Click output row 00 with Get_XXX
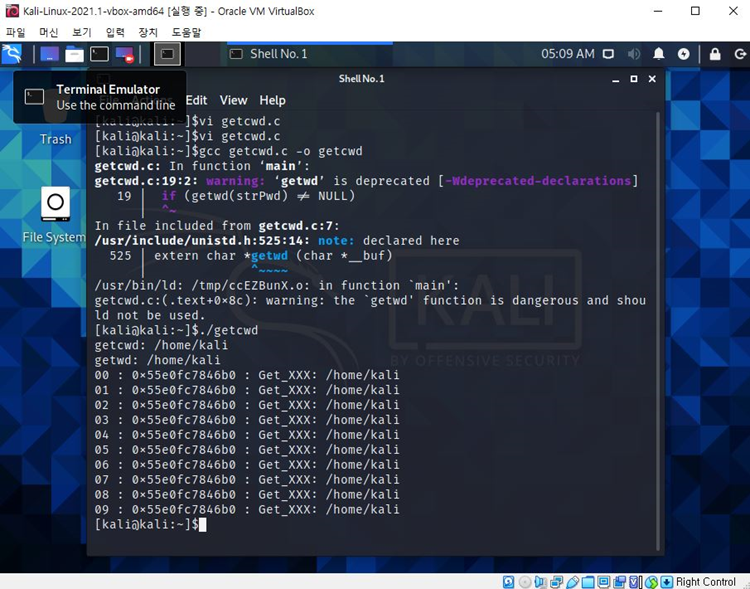Screen dimensions: 750x589 (247, 375)
